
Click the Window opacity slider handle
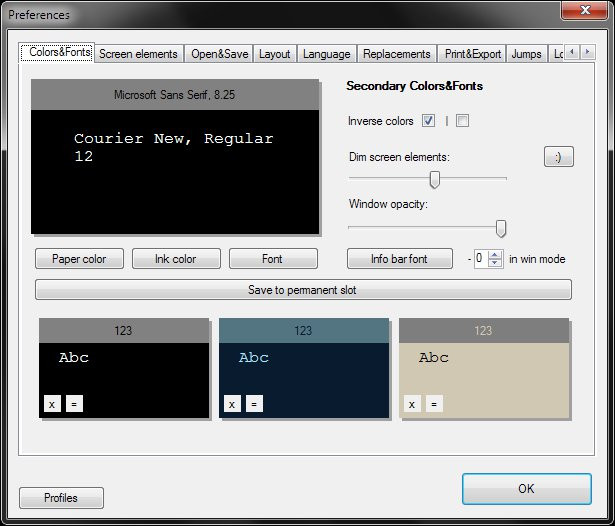500,228
